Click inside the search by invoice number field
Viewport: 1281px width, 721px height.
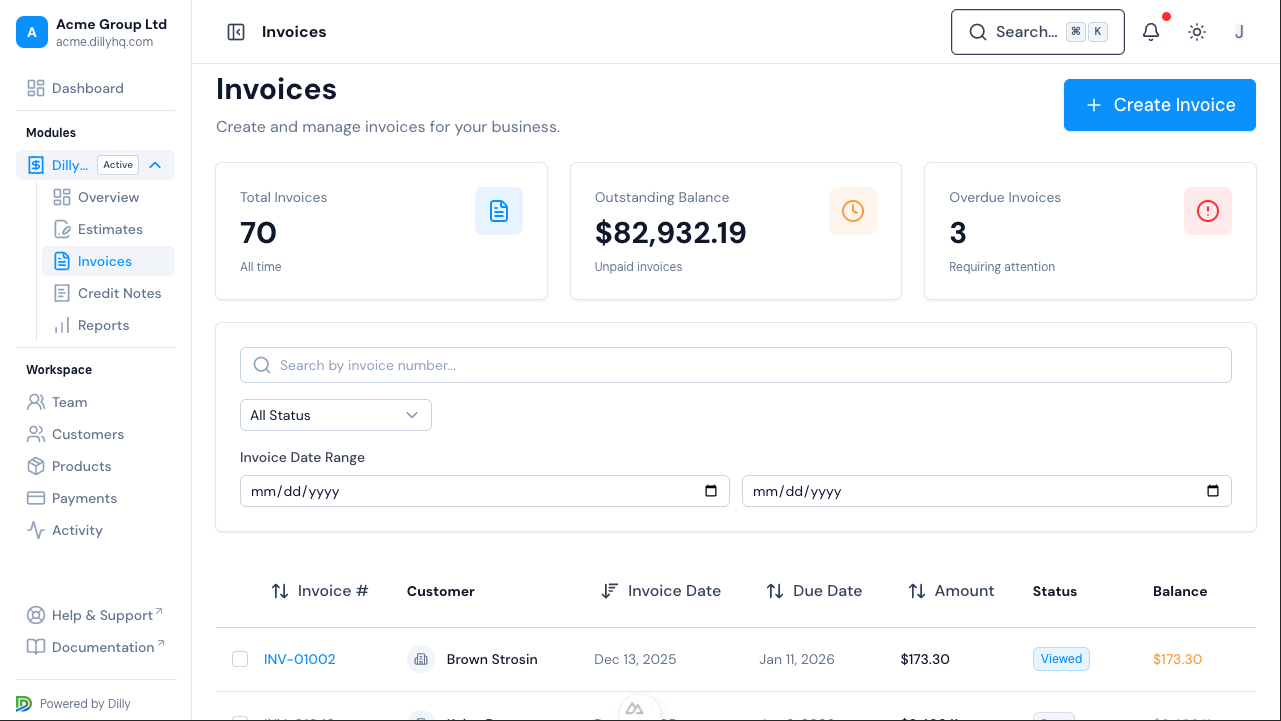point(600,364)
